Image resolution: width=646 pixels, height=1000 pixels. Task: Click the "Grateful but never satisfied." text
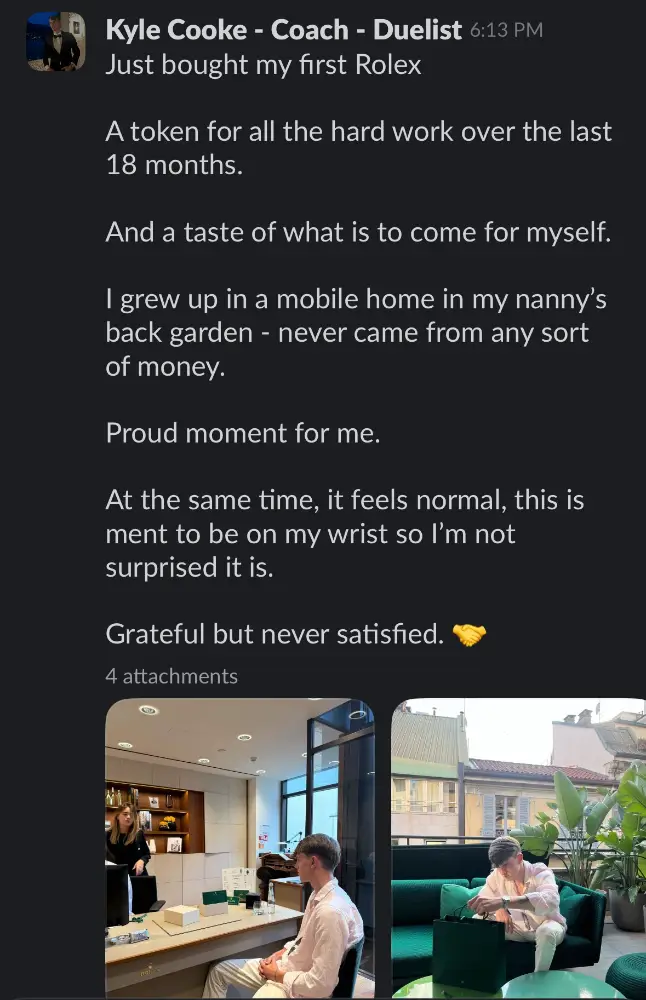click(274, 634)
